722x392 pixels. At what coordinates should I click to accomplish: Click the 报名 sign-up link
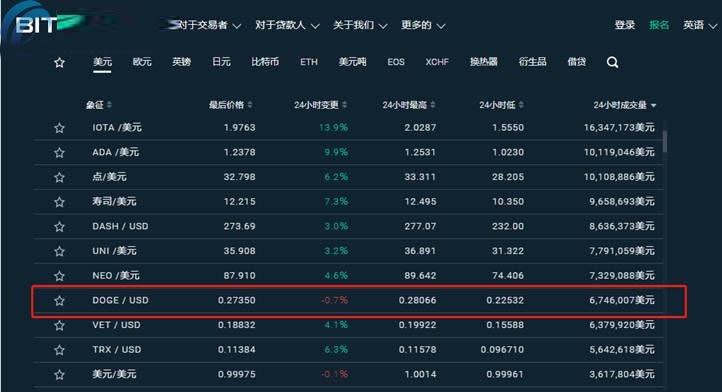(x=659, y=25)
